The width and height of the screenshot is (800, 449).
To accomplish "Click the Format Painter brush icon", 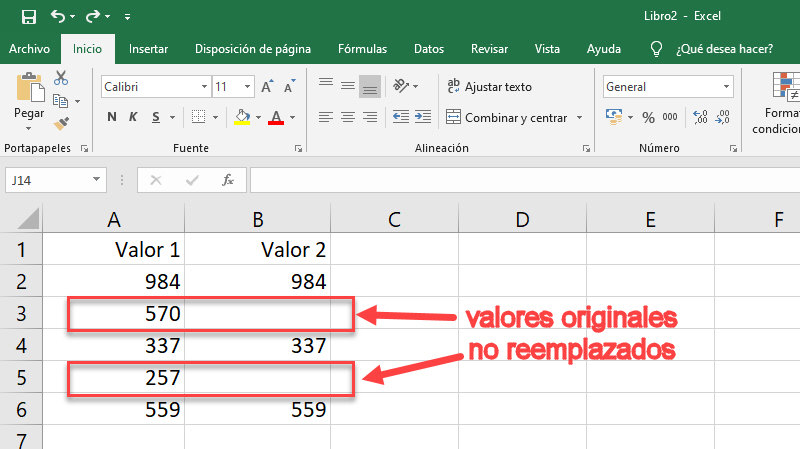I will coord(61,123).
